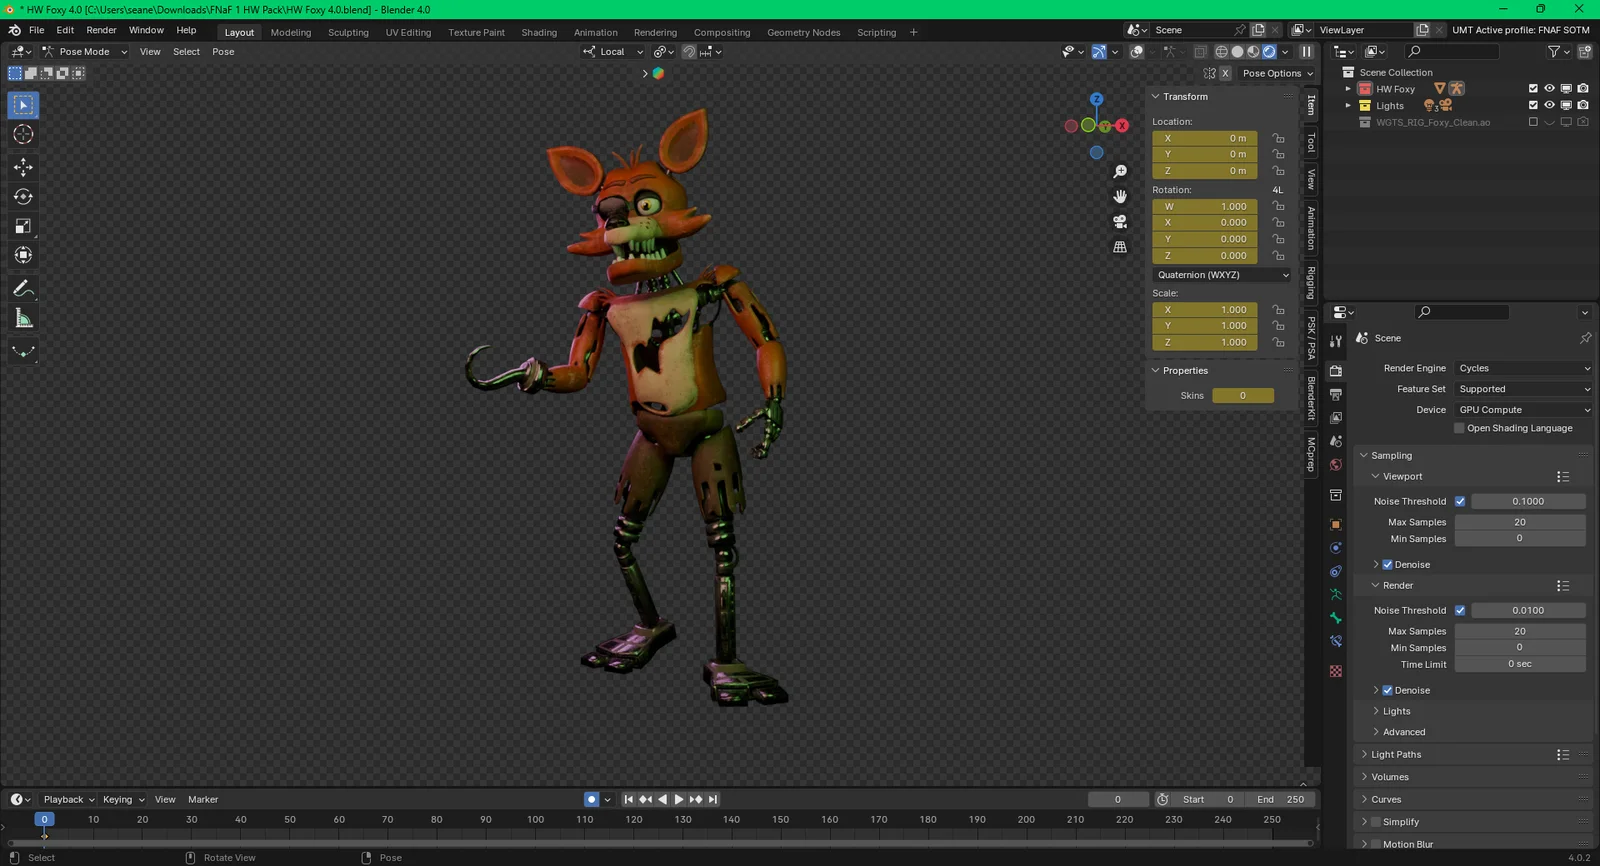Open the Object properties tab icon
This screenshot has width=1600, height=866.
click(x=1336, y=525)
